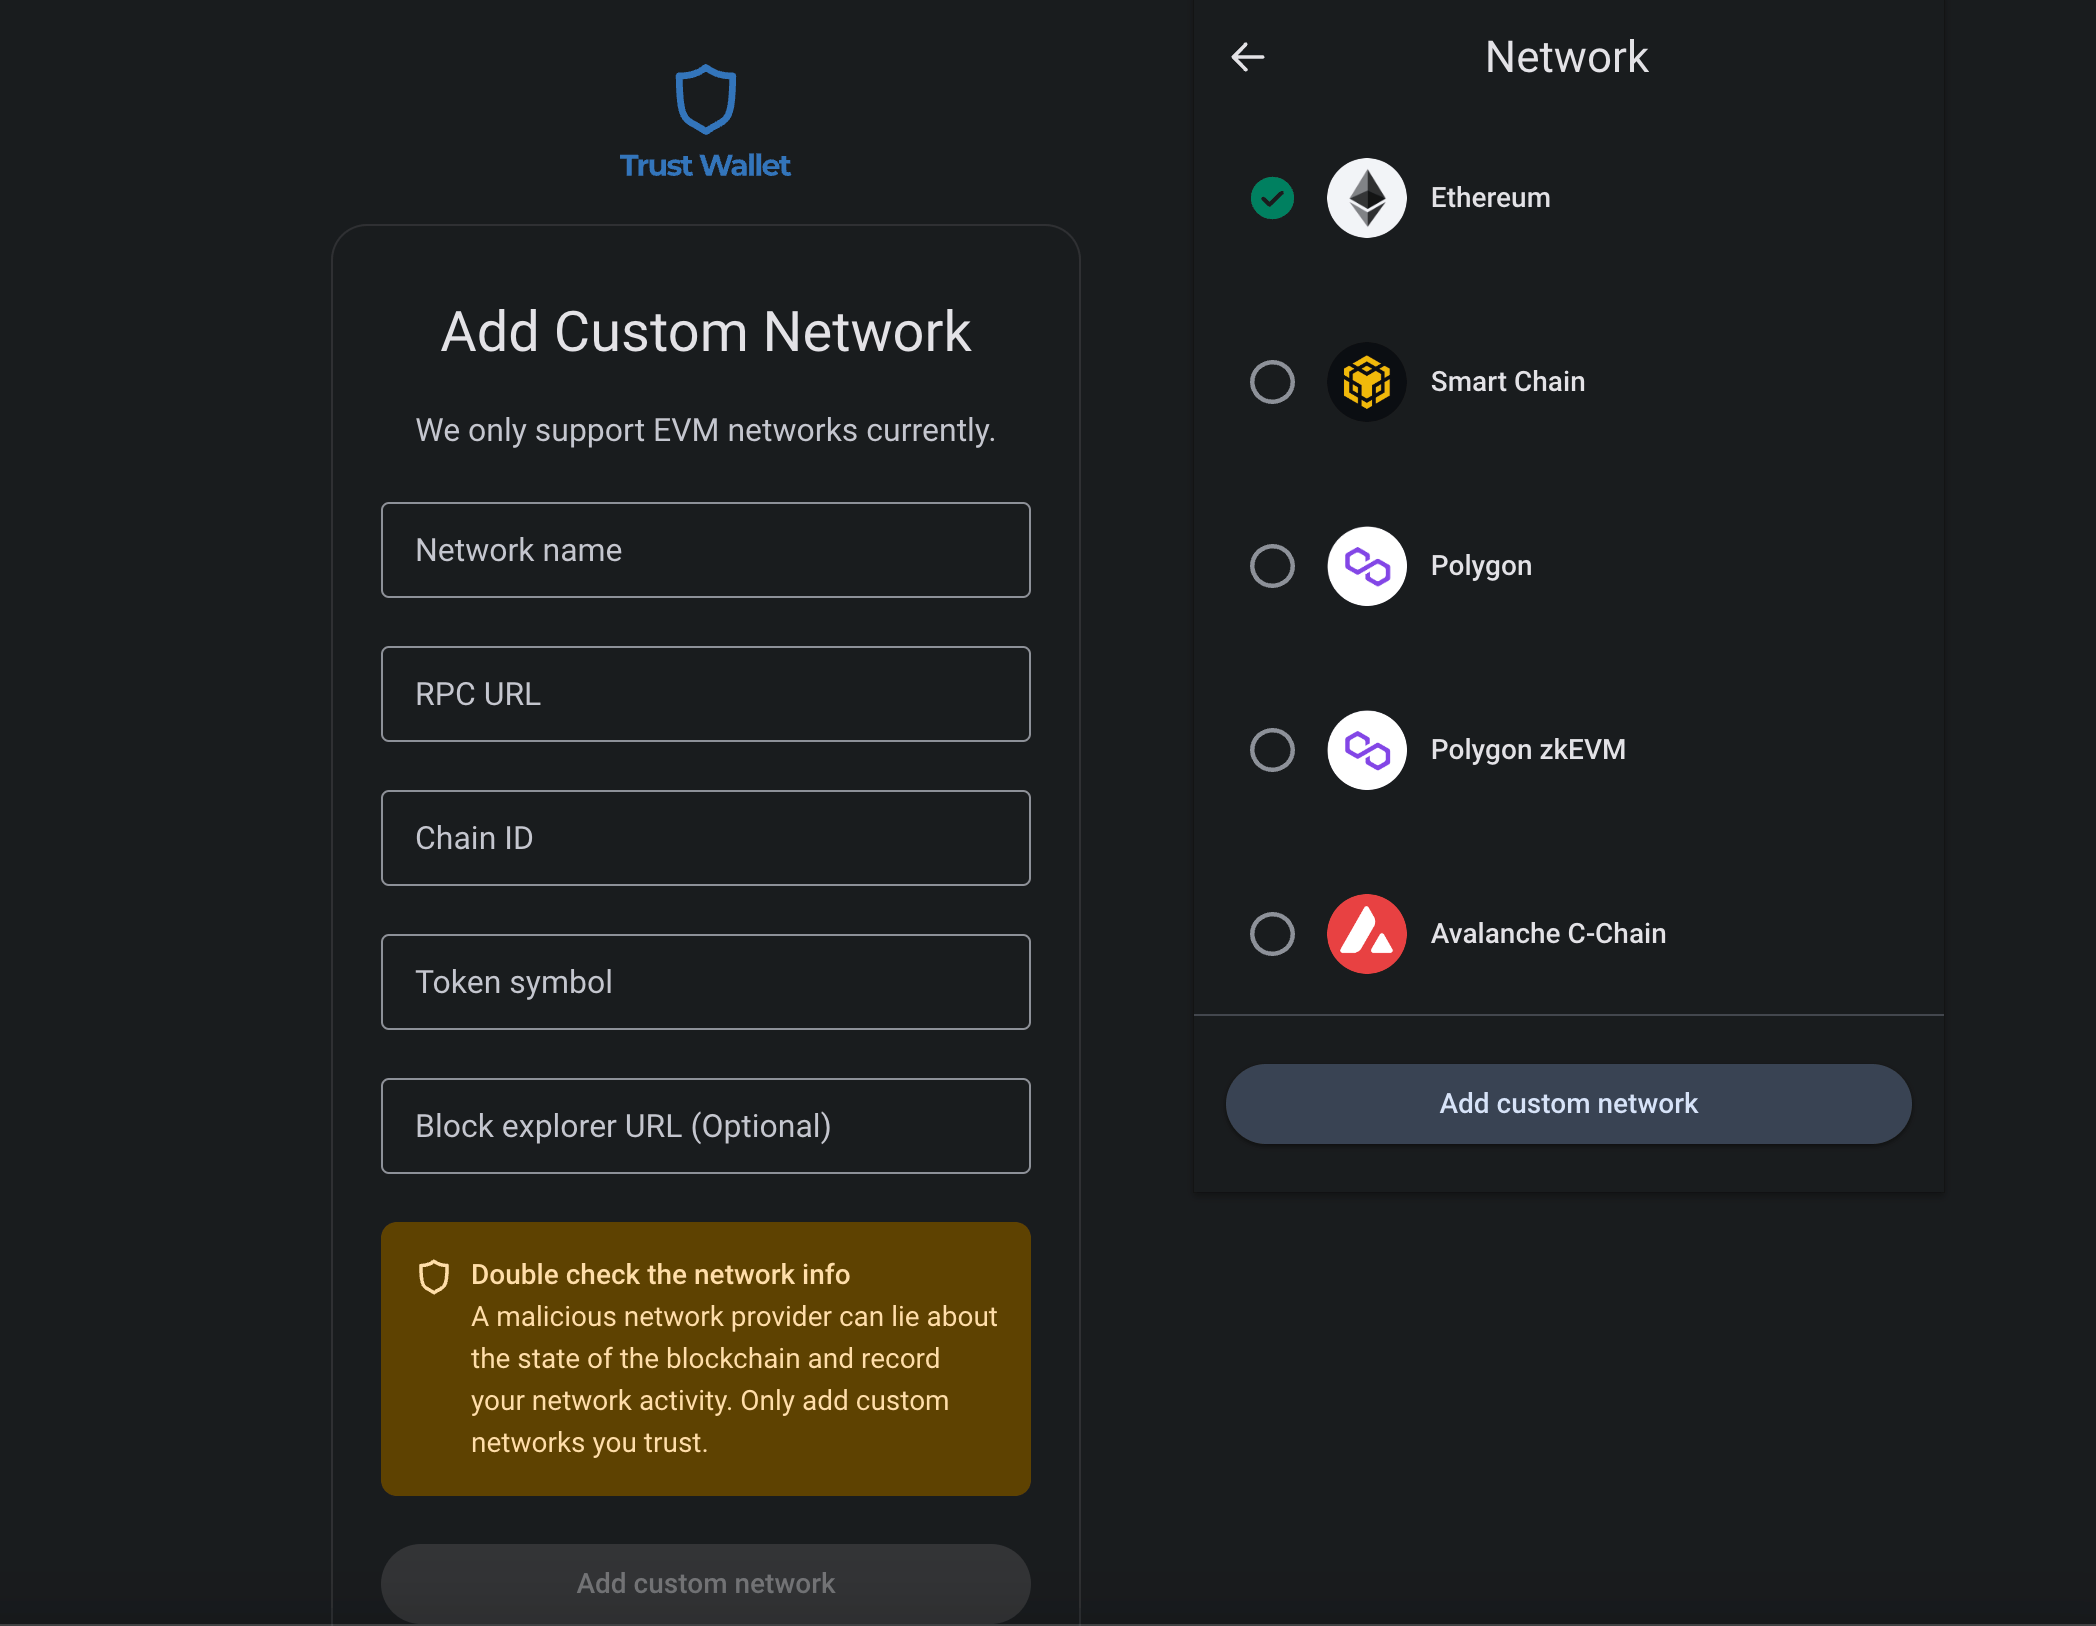The height and width of the screenshot is (1626, 2096).
Task: Click into the RPC URL field
Action: click(x=705, y=694)
